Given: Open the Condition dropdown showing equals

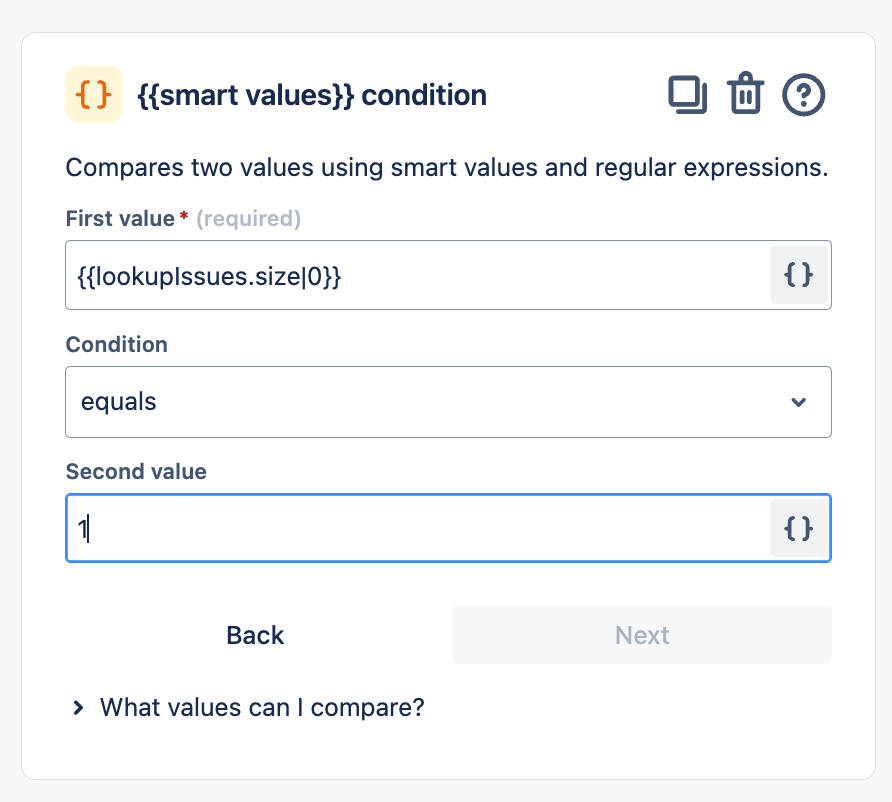Looking at the screenshot, I should coord(448,402).
